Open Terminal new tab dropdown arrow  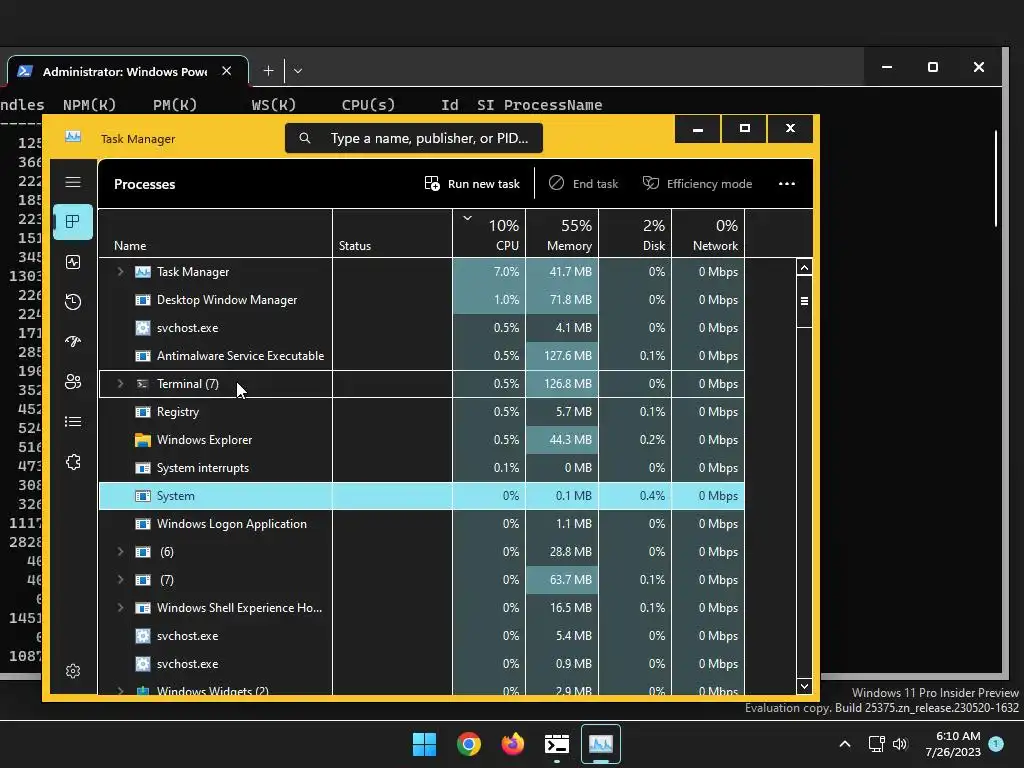click(298, 71)
